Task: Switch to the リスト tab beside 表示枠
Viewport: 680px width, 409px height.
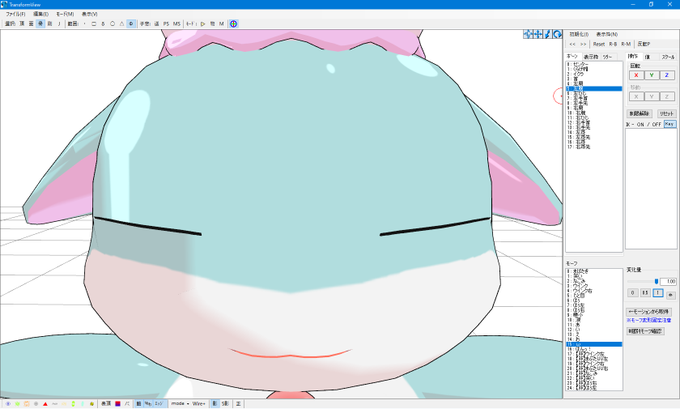Action: pyautogui.click(x=607, y=57)
